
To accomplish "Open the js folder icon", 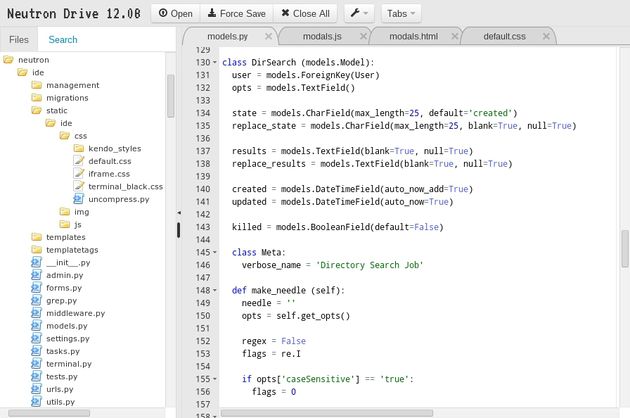I will click(x=65, y=225).
